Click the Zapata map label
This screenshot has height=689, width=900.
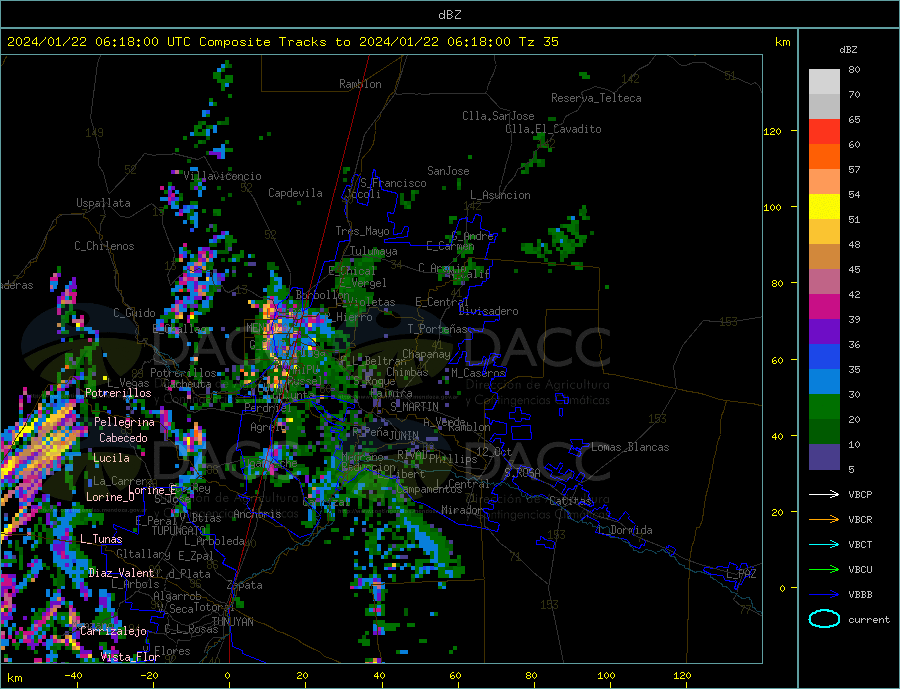point(245,585)
